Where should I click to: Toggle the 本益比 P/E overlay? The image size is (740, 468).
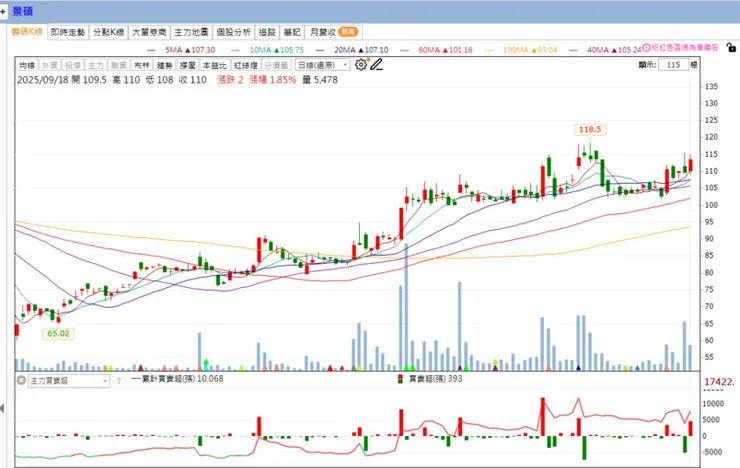(x=215, y=65)
